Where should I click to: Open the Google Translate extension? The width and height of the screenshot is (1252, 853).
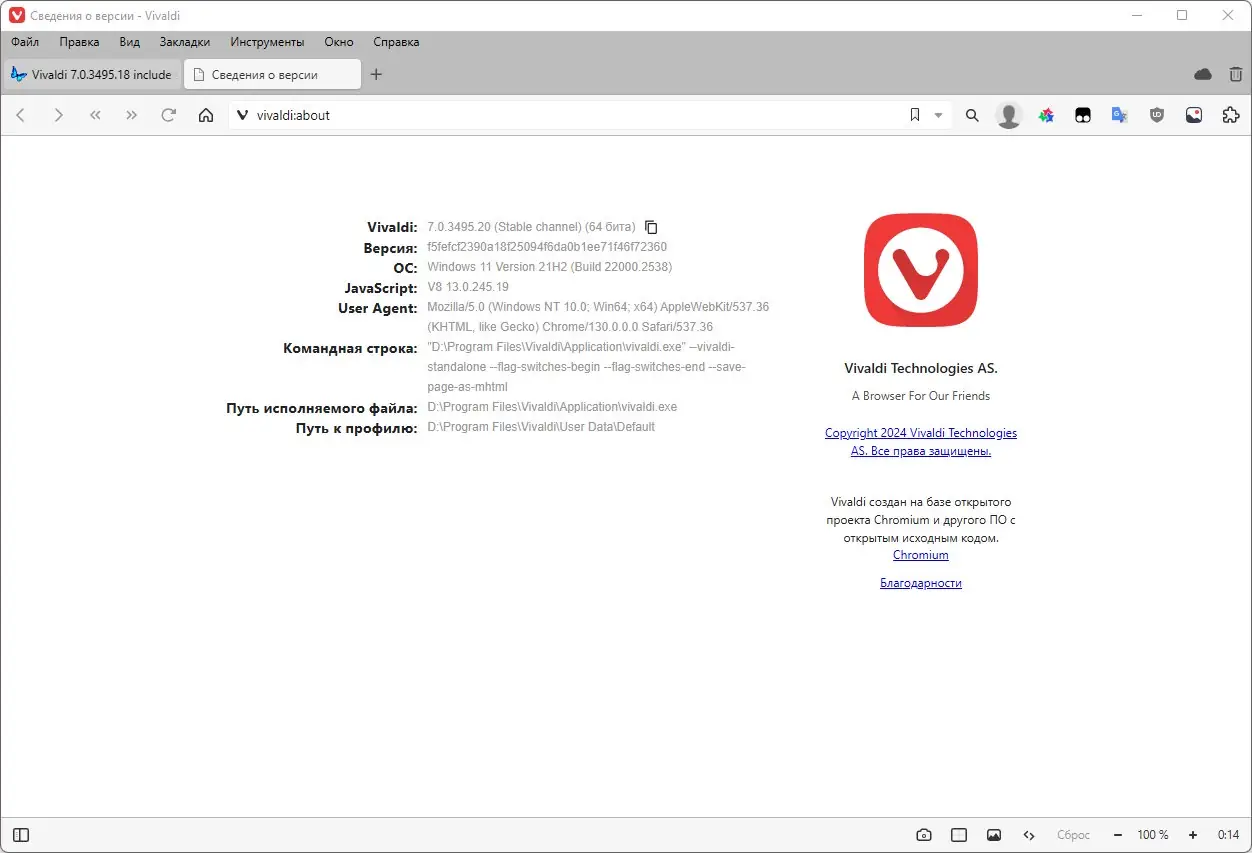[1120, 115]
